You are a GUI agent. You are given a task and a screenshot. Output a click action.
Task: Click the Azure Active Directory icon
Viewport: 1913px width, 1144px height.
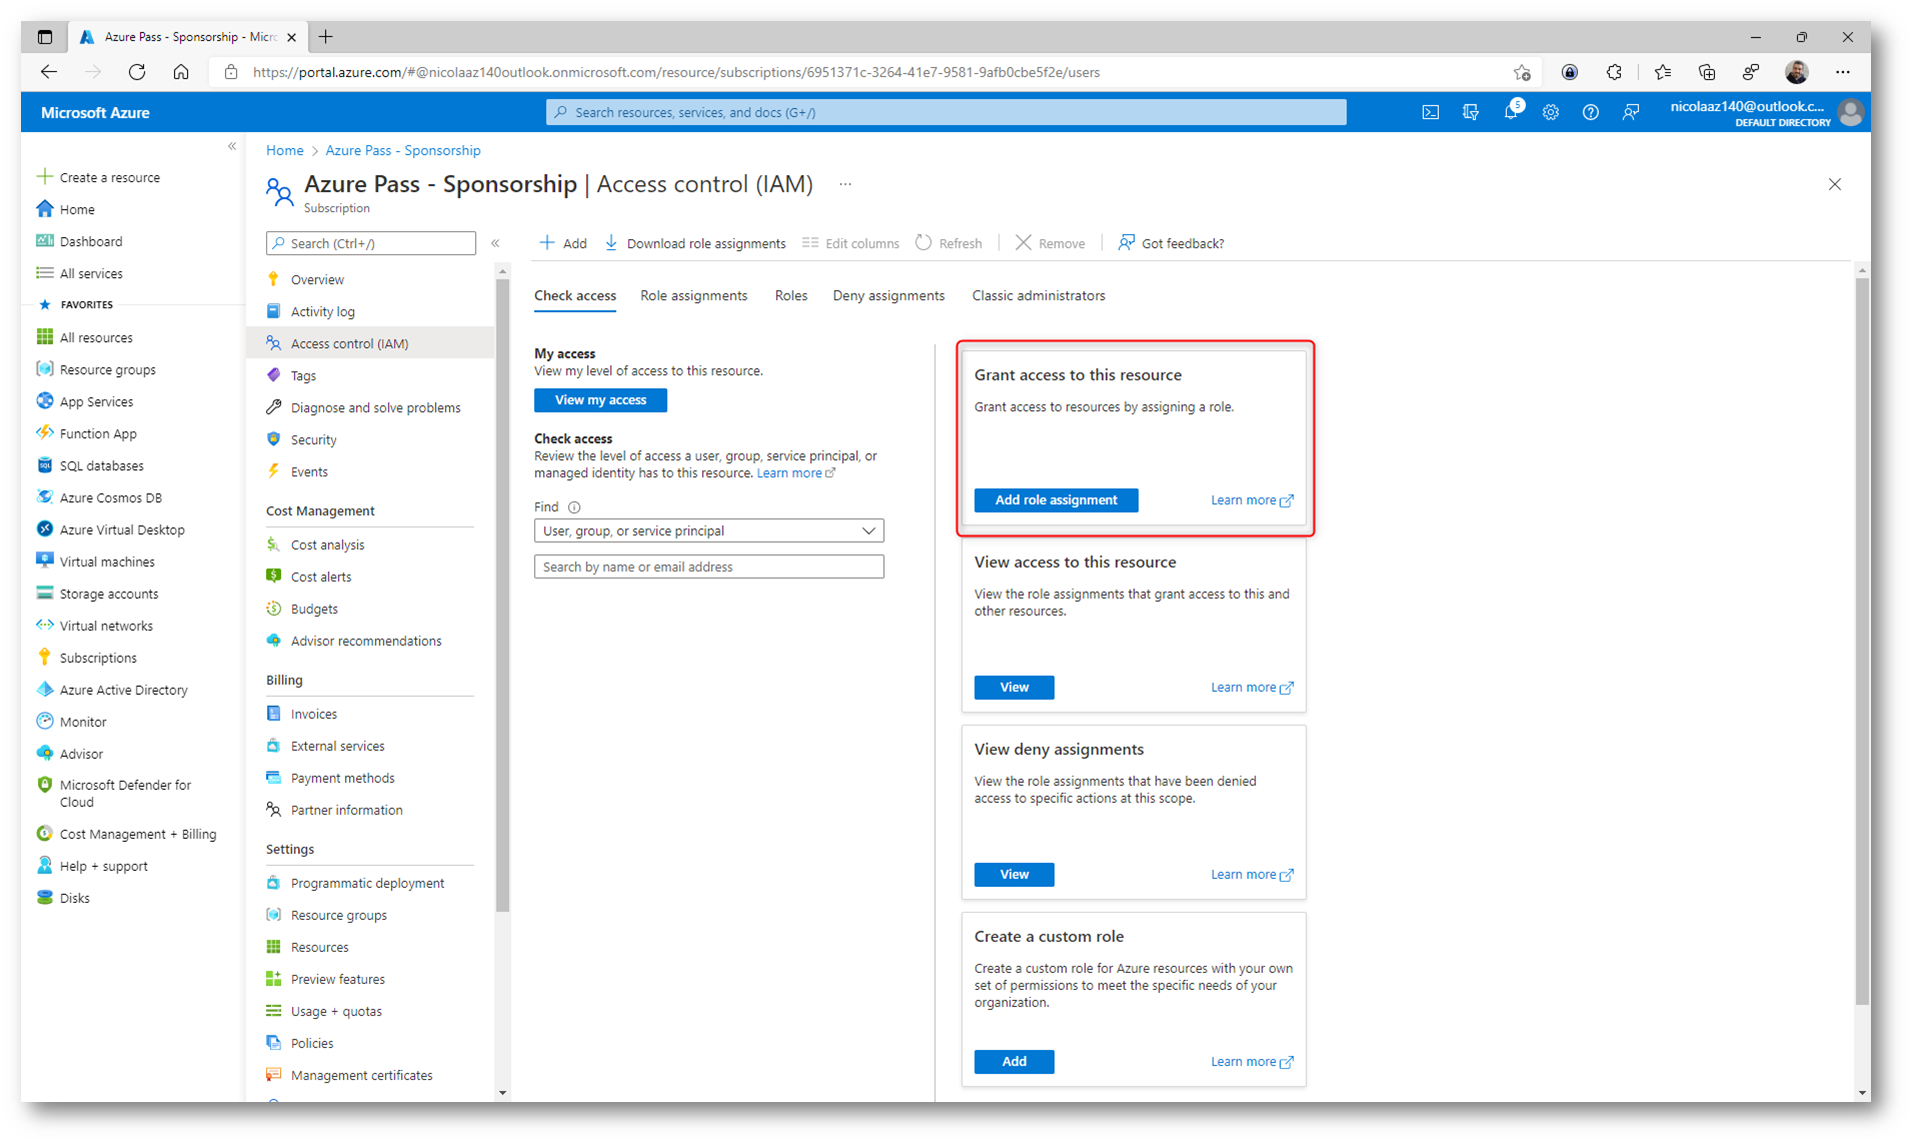coord(45,689)
